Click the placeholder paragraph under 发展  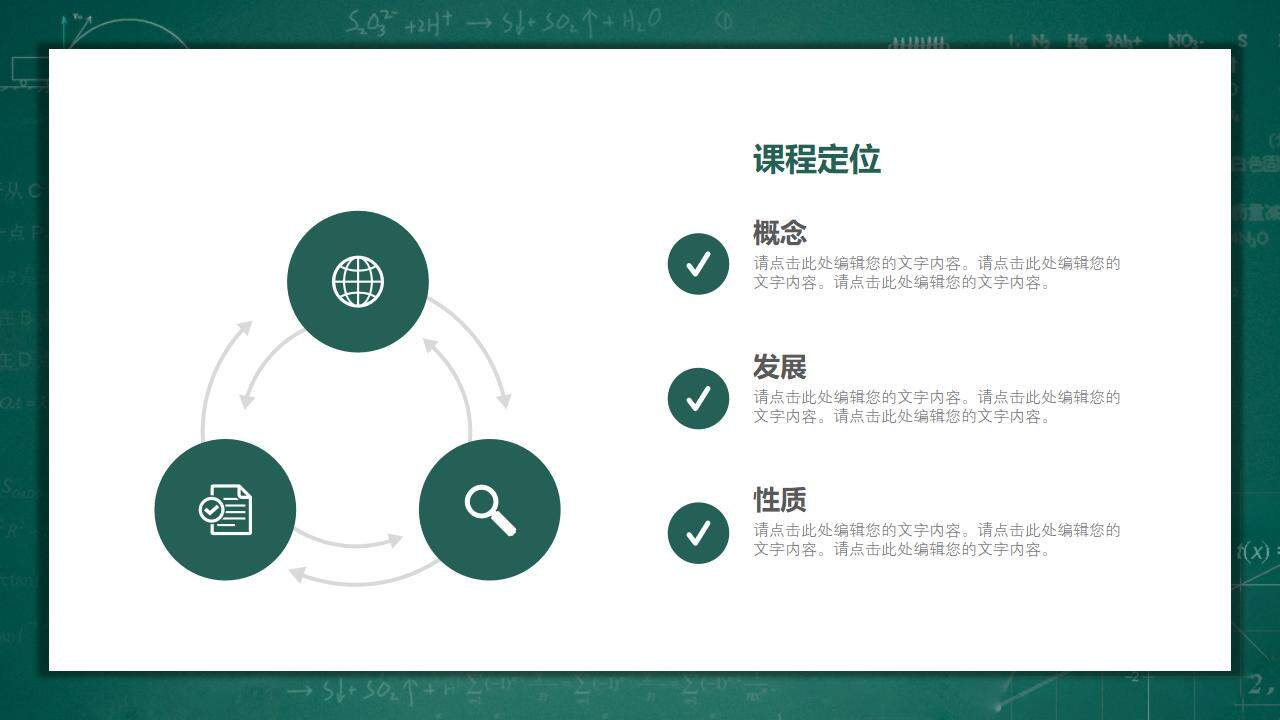tap(937, 407)
